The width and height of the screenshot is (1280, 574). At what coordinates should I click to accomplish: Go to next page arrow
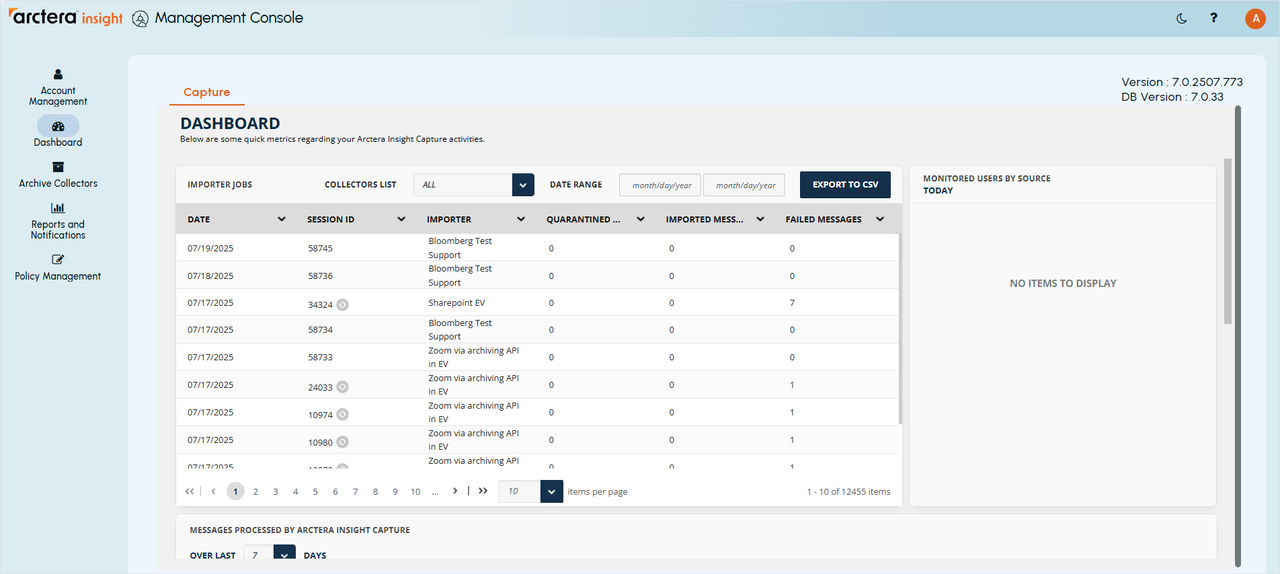click(x=455, y=491)
